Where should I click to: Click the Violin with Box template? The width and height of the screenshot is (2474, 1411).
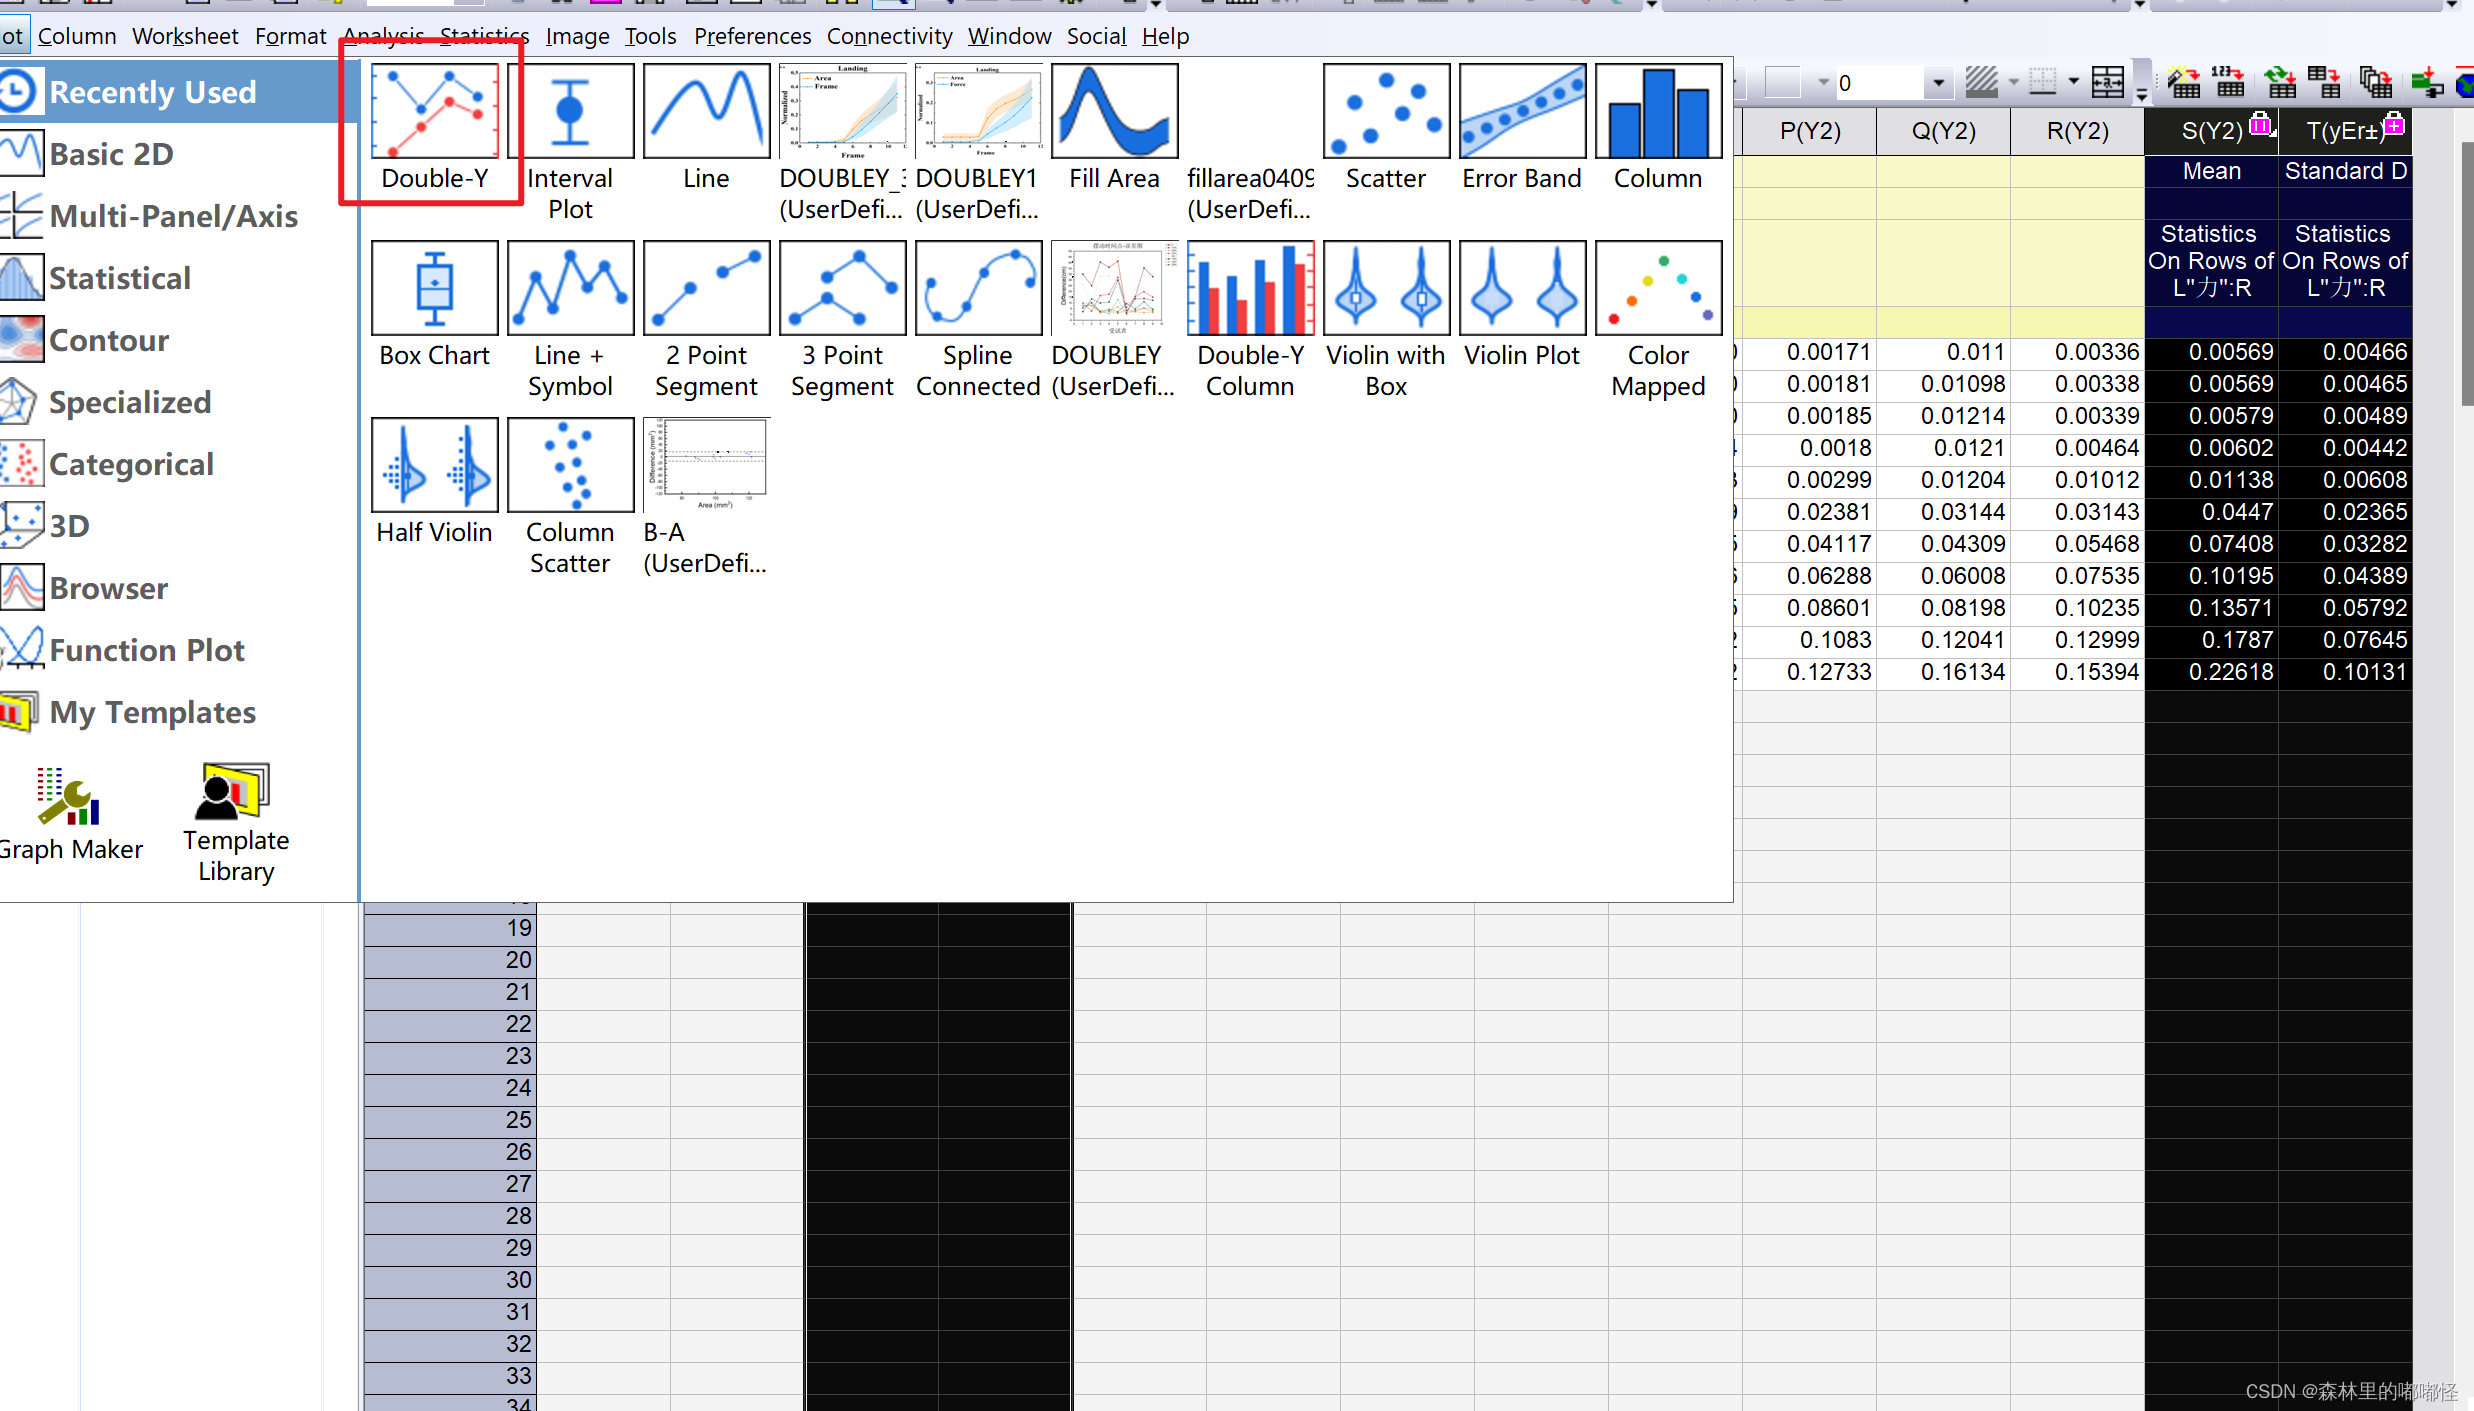(1385, 289)
